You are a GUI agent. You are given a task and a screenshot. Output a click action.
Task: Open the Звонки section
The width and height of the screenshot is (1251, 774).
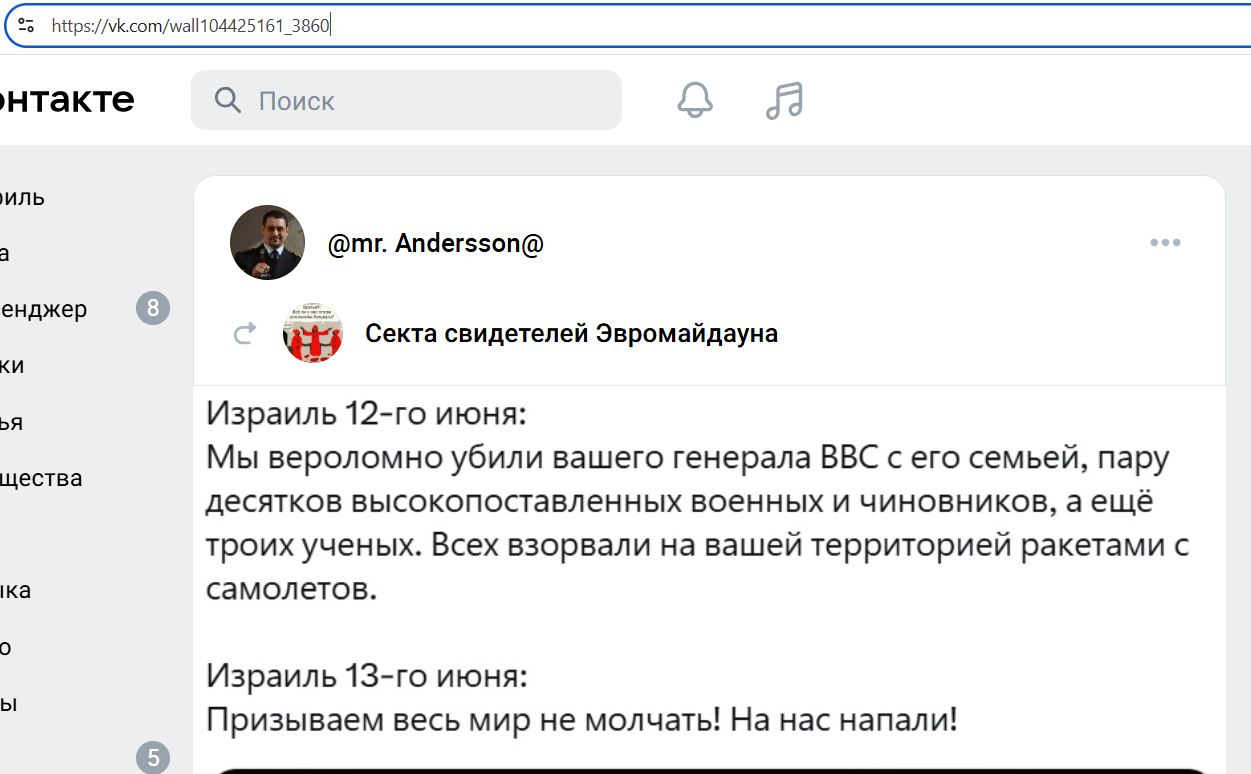[x=20, y=365]
